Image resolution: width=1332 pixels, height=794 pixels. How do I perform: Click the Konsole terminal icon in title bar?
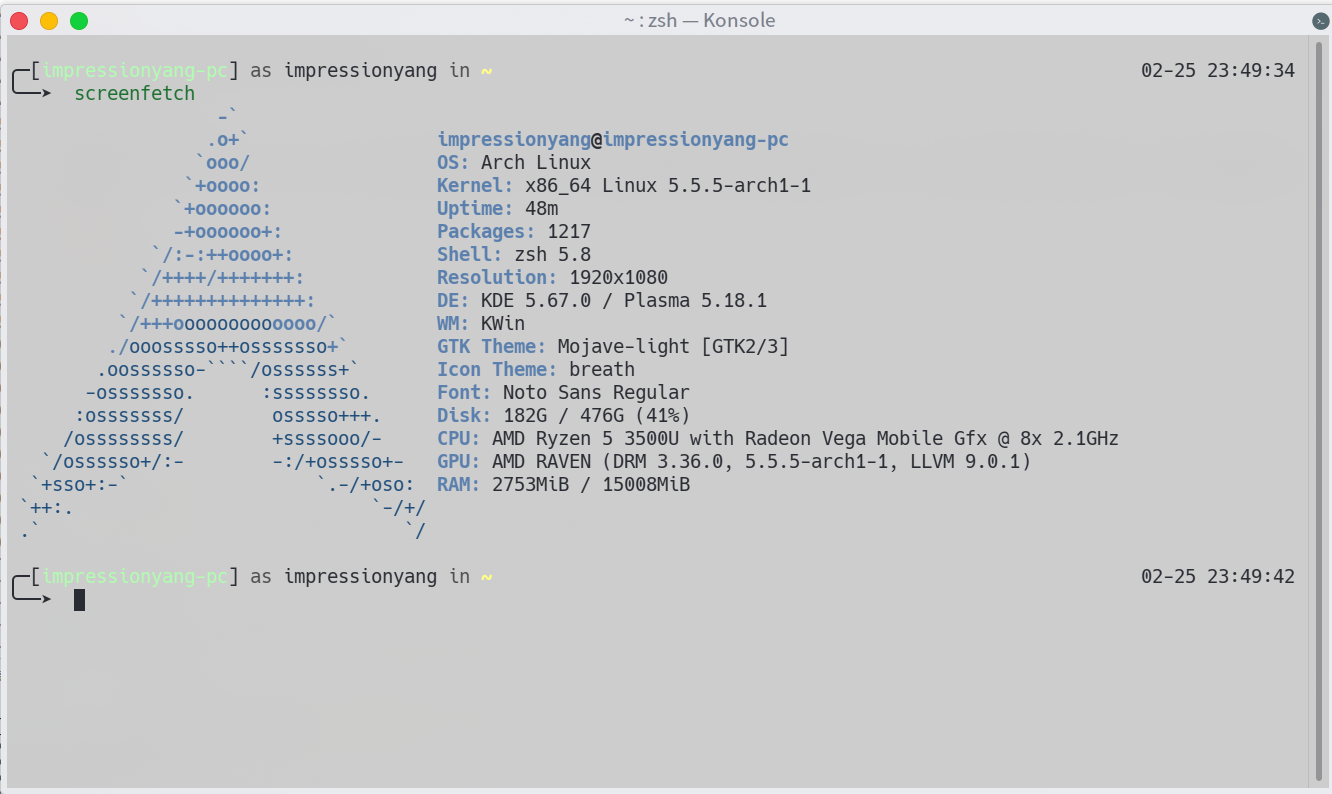[1320, 20]
